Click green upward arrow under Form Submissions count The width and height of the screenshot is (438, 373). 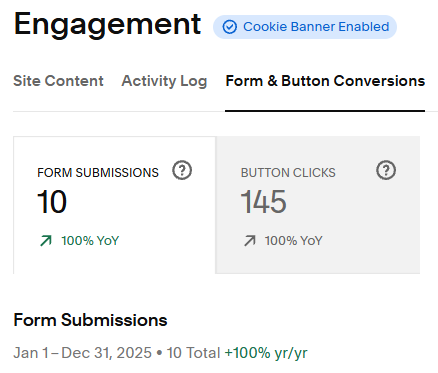46,241
